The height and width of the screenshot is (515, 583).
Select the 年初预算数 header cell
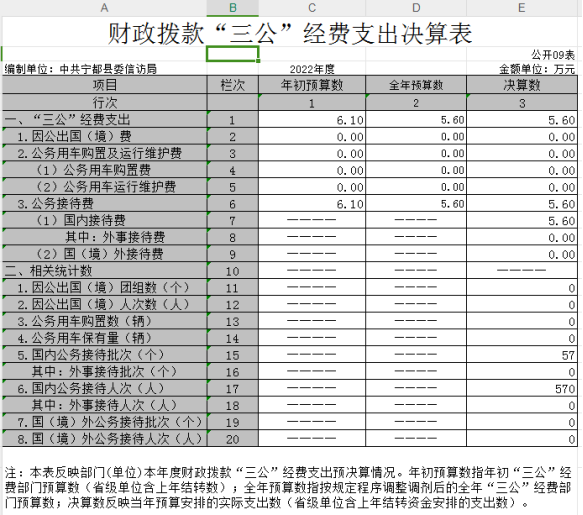312,85
